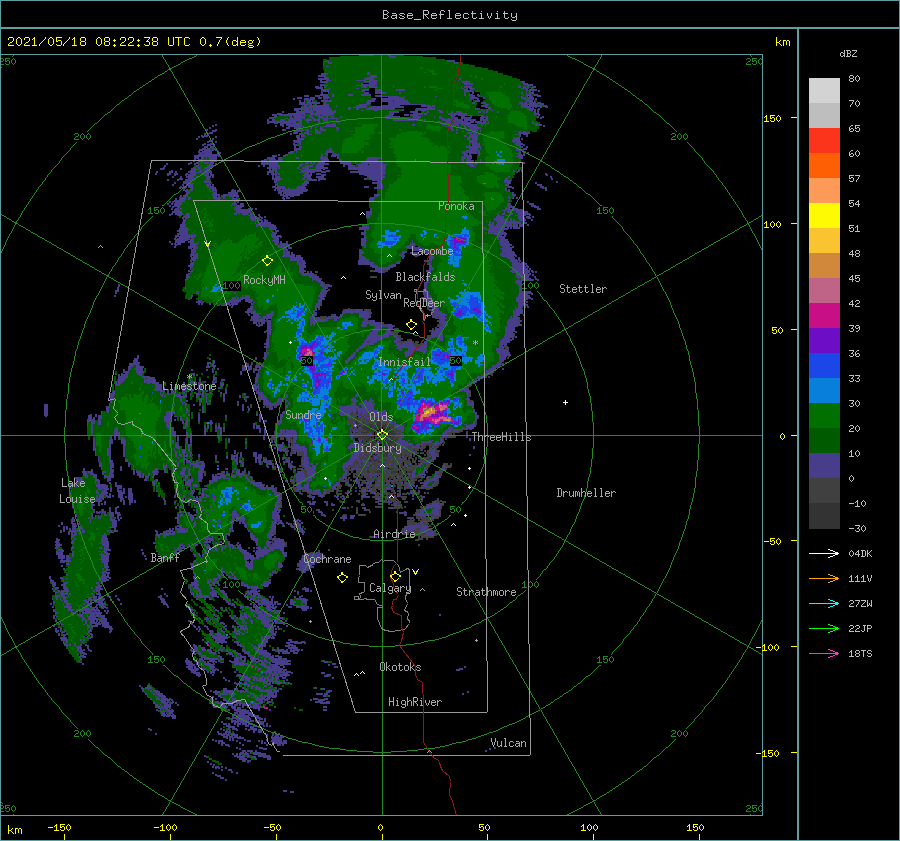Click the Sylvan label

coord(383,295)
